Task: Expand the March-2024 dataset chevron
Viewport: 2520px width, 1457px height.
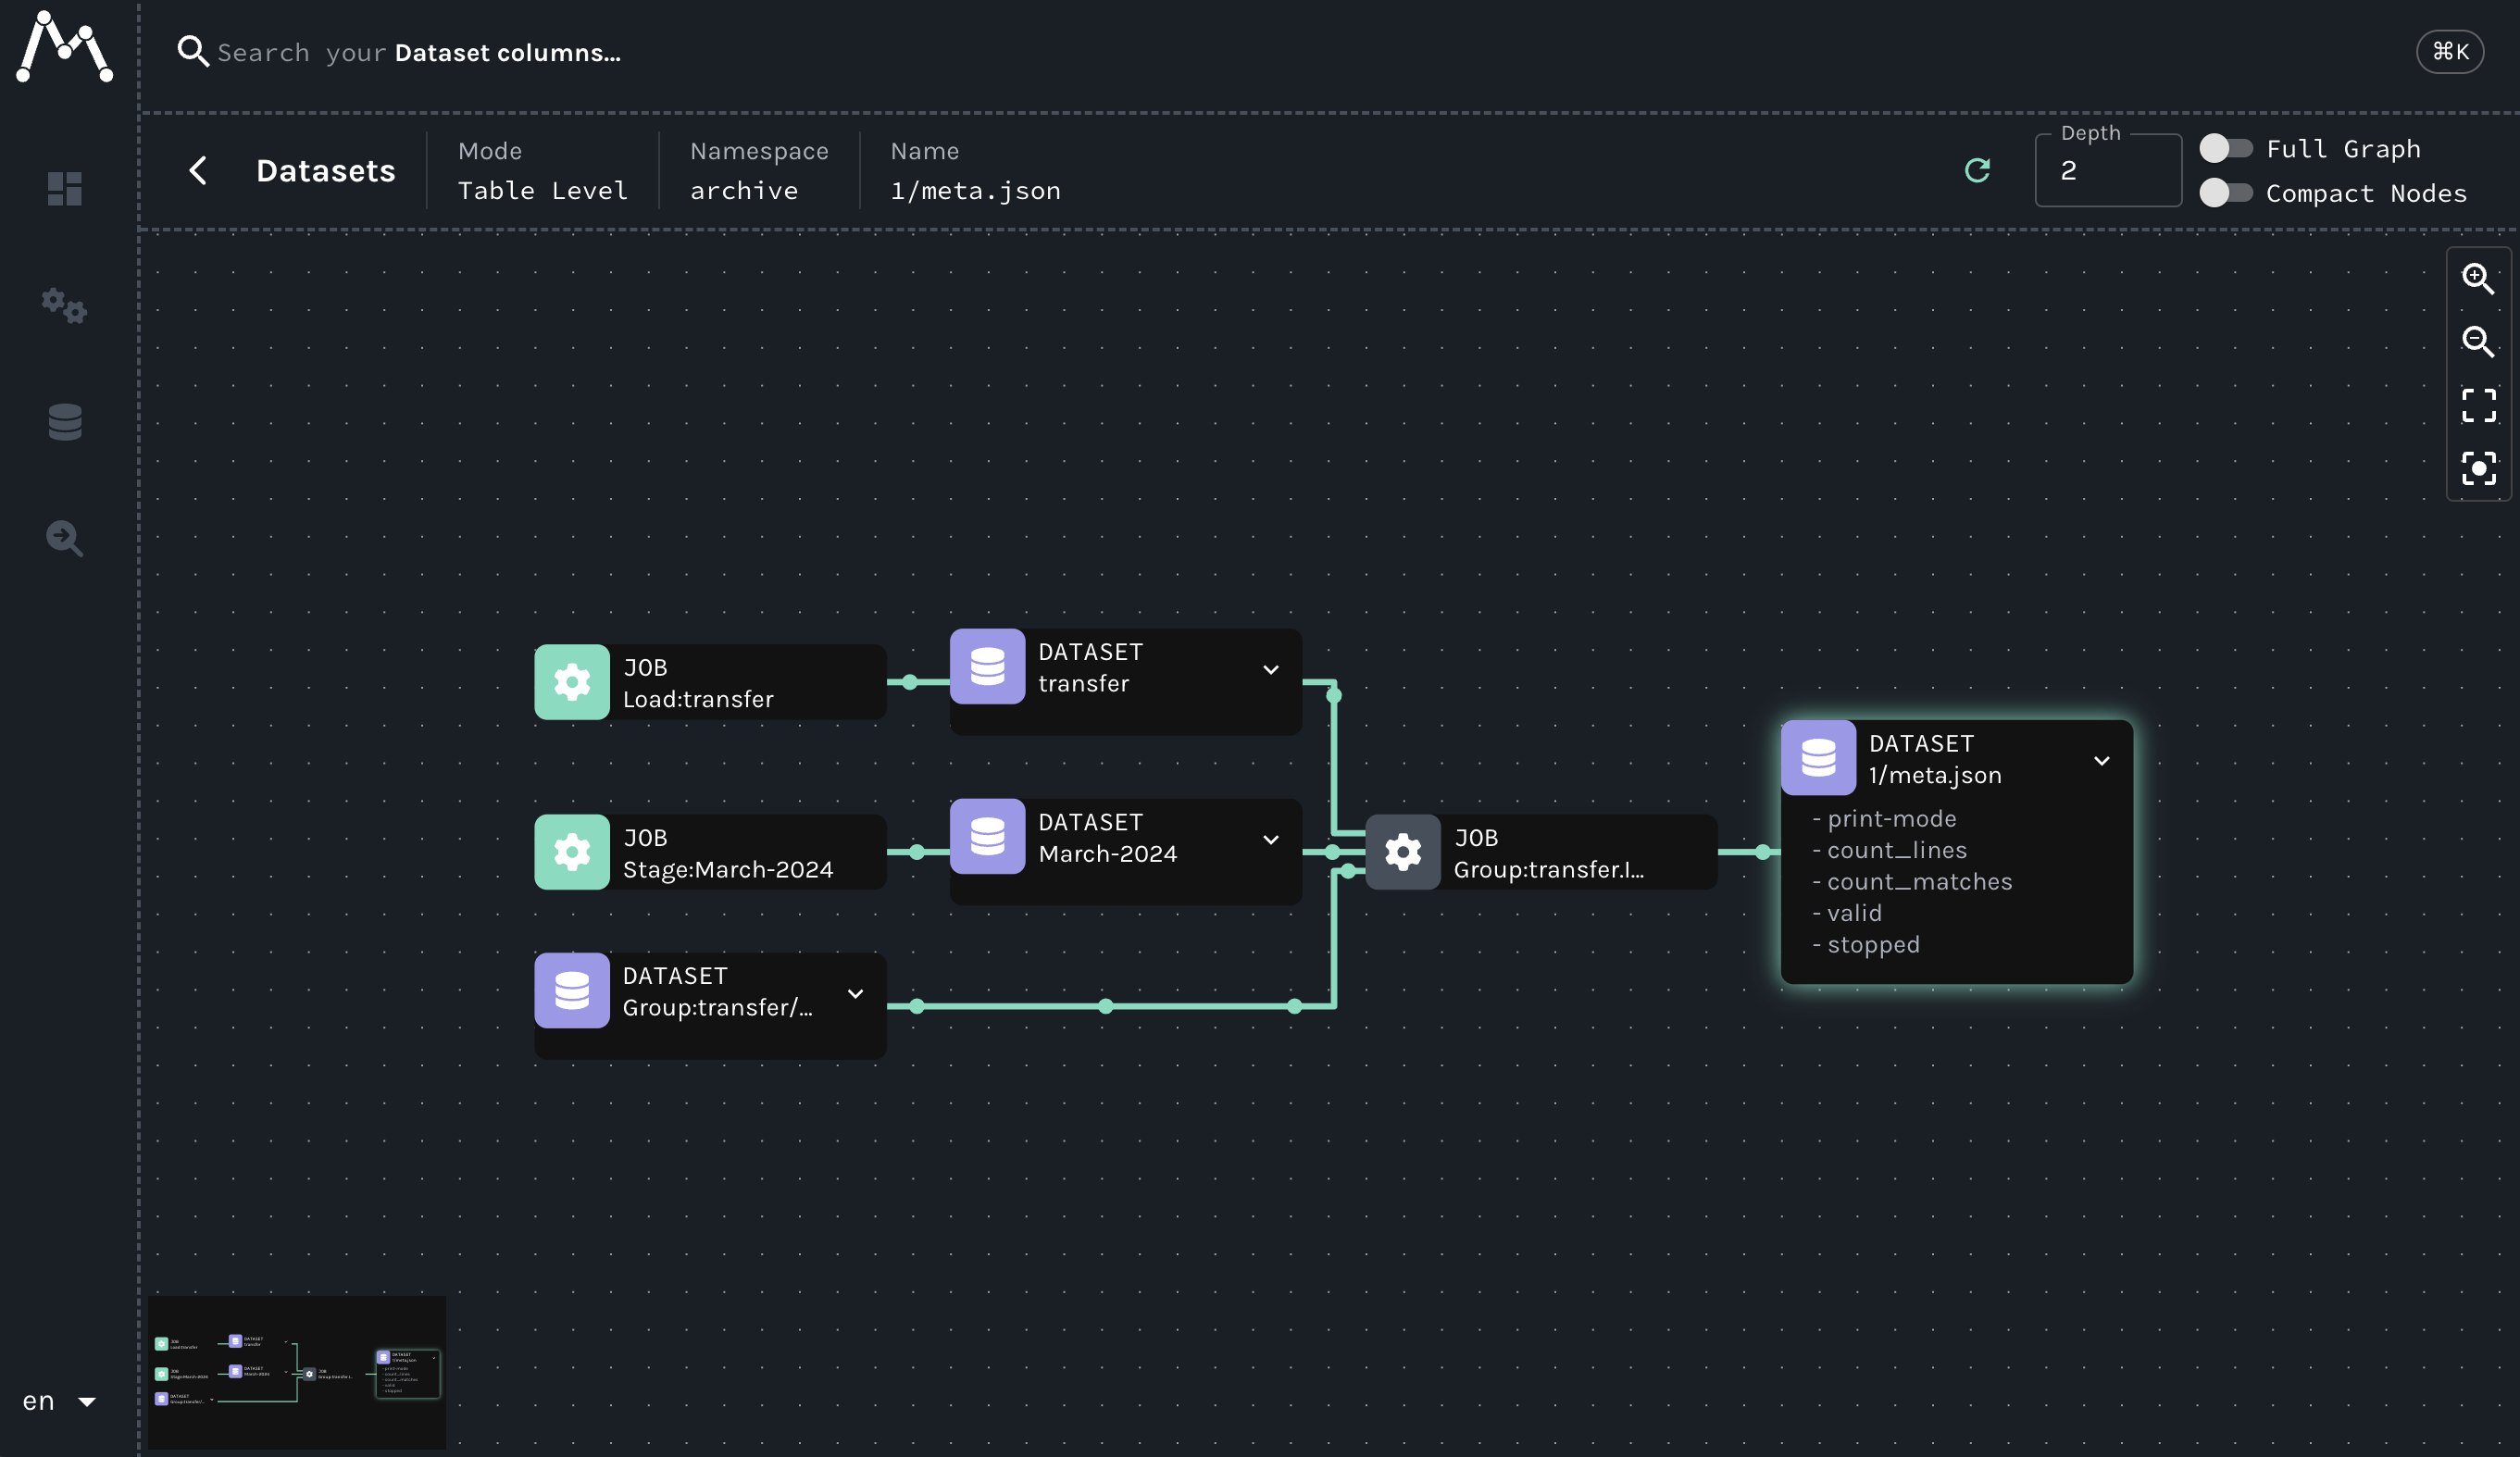Action: click(1270, 840)
